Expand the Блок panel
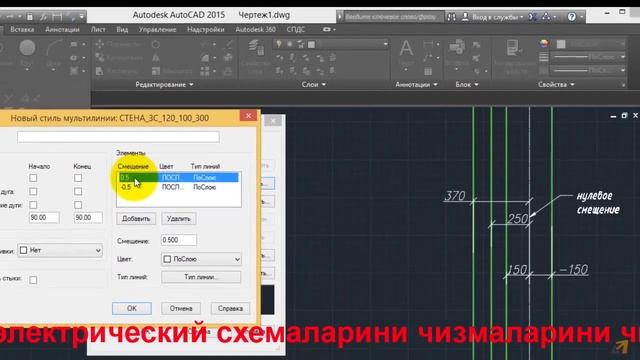Viewport: 640px width, 360px height. pyautogui.click(x=467, y=84)
